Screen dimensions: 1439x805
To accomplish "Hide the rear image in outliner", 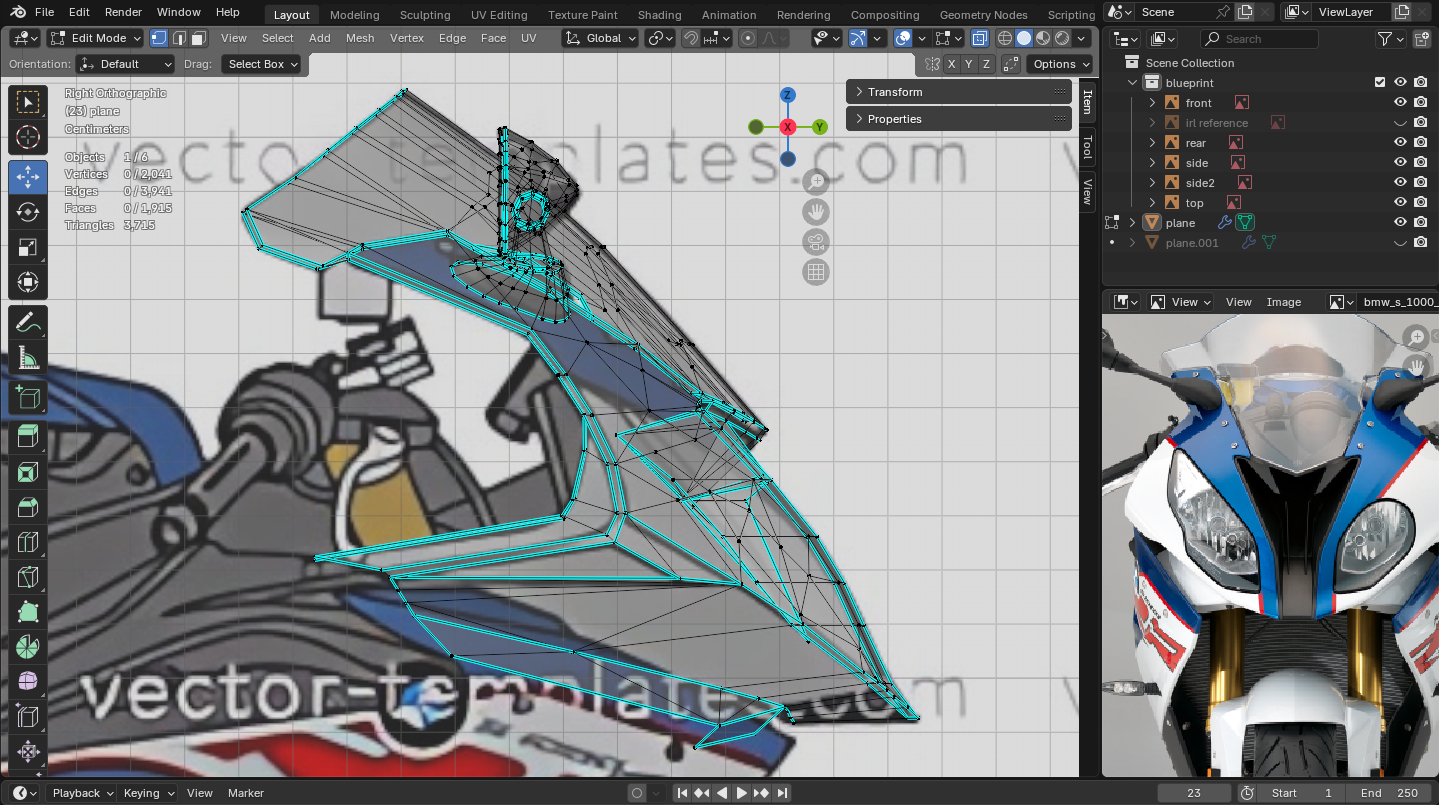I will pos(1400,143).
